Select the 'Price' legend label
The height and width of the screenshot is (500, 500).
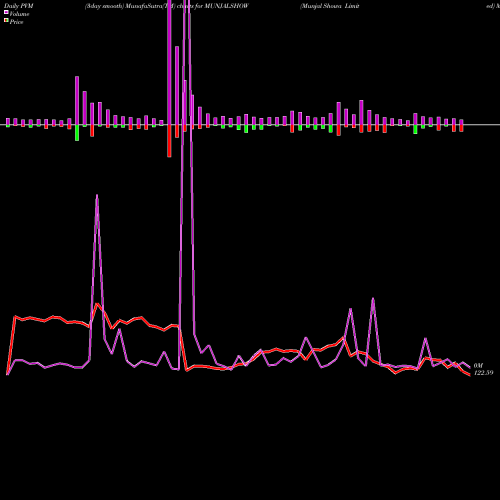click(16, 22)
